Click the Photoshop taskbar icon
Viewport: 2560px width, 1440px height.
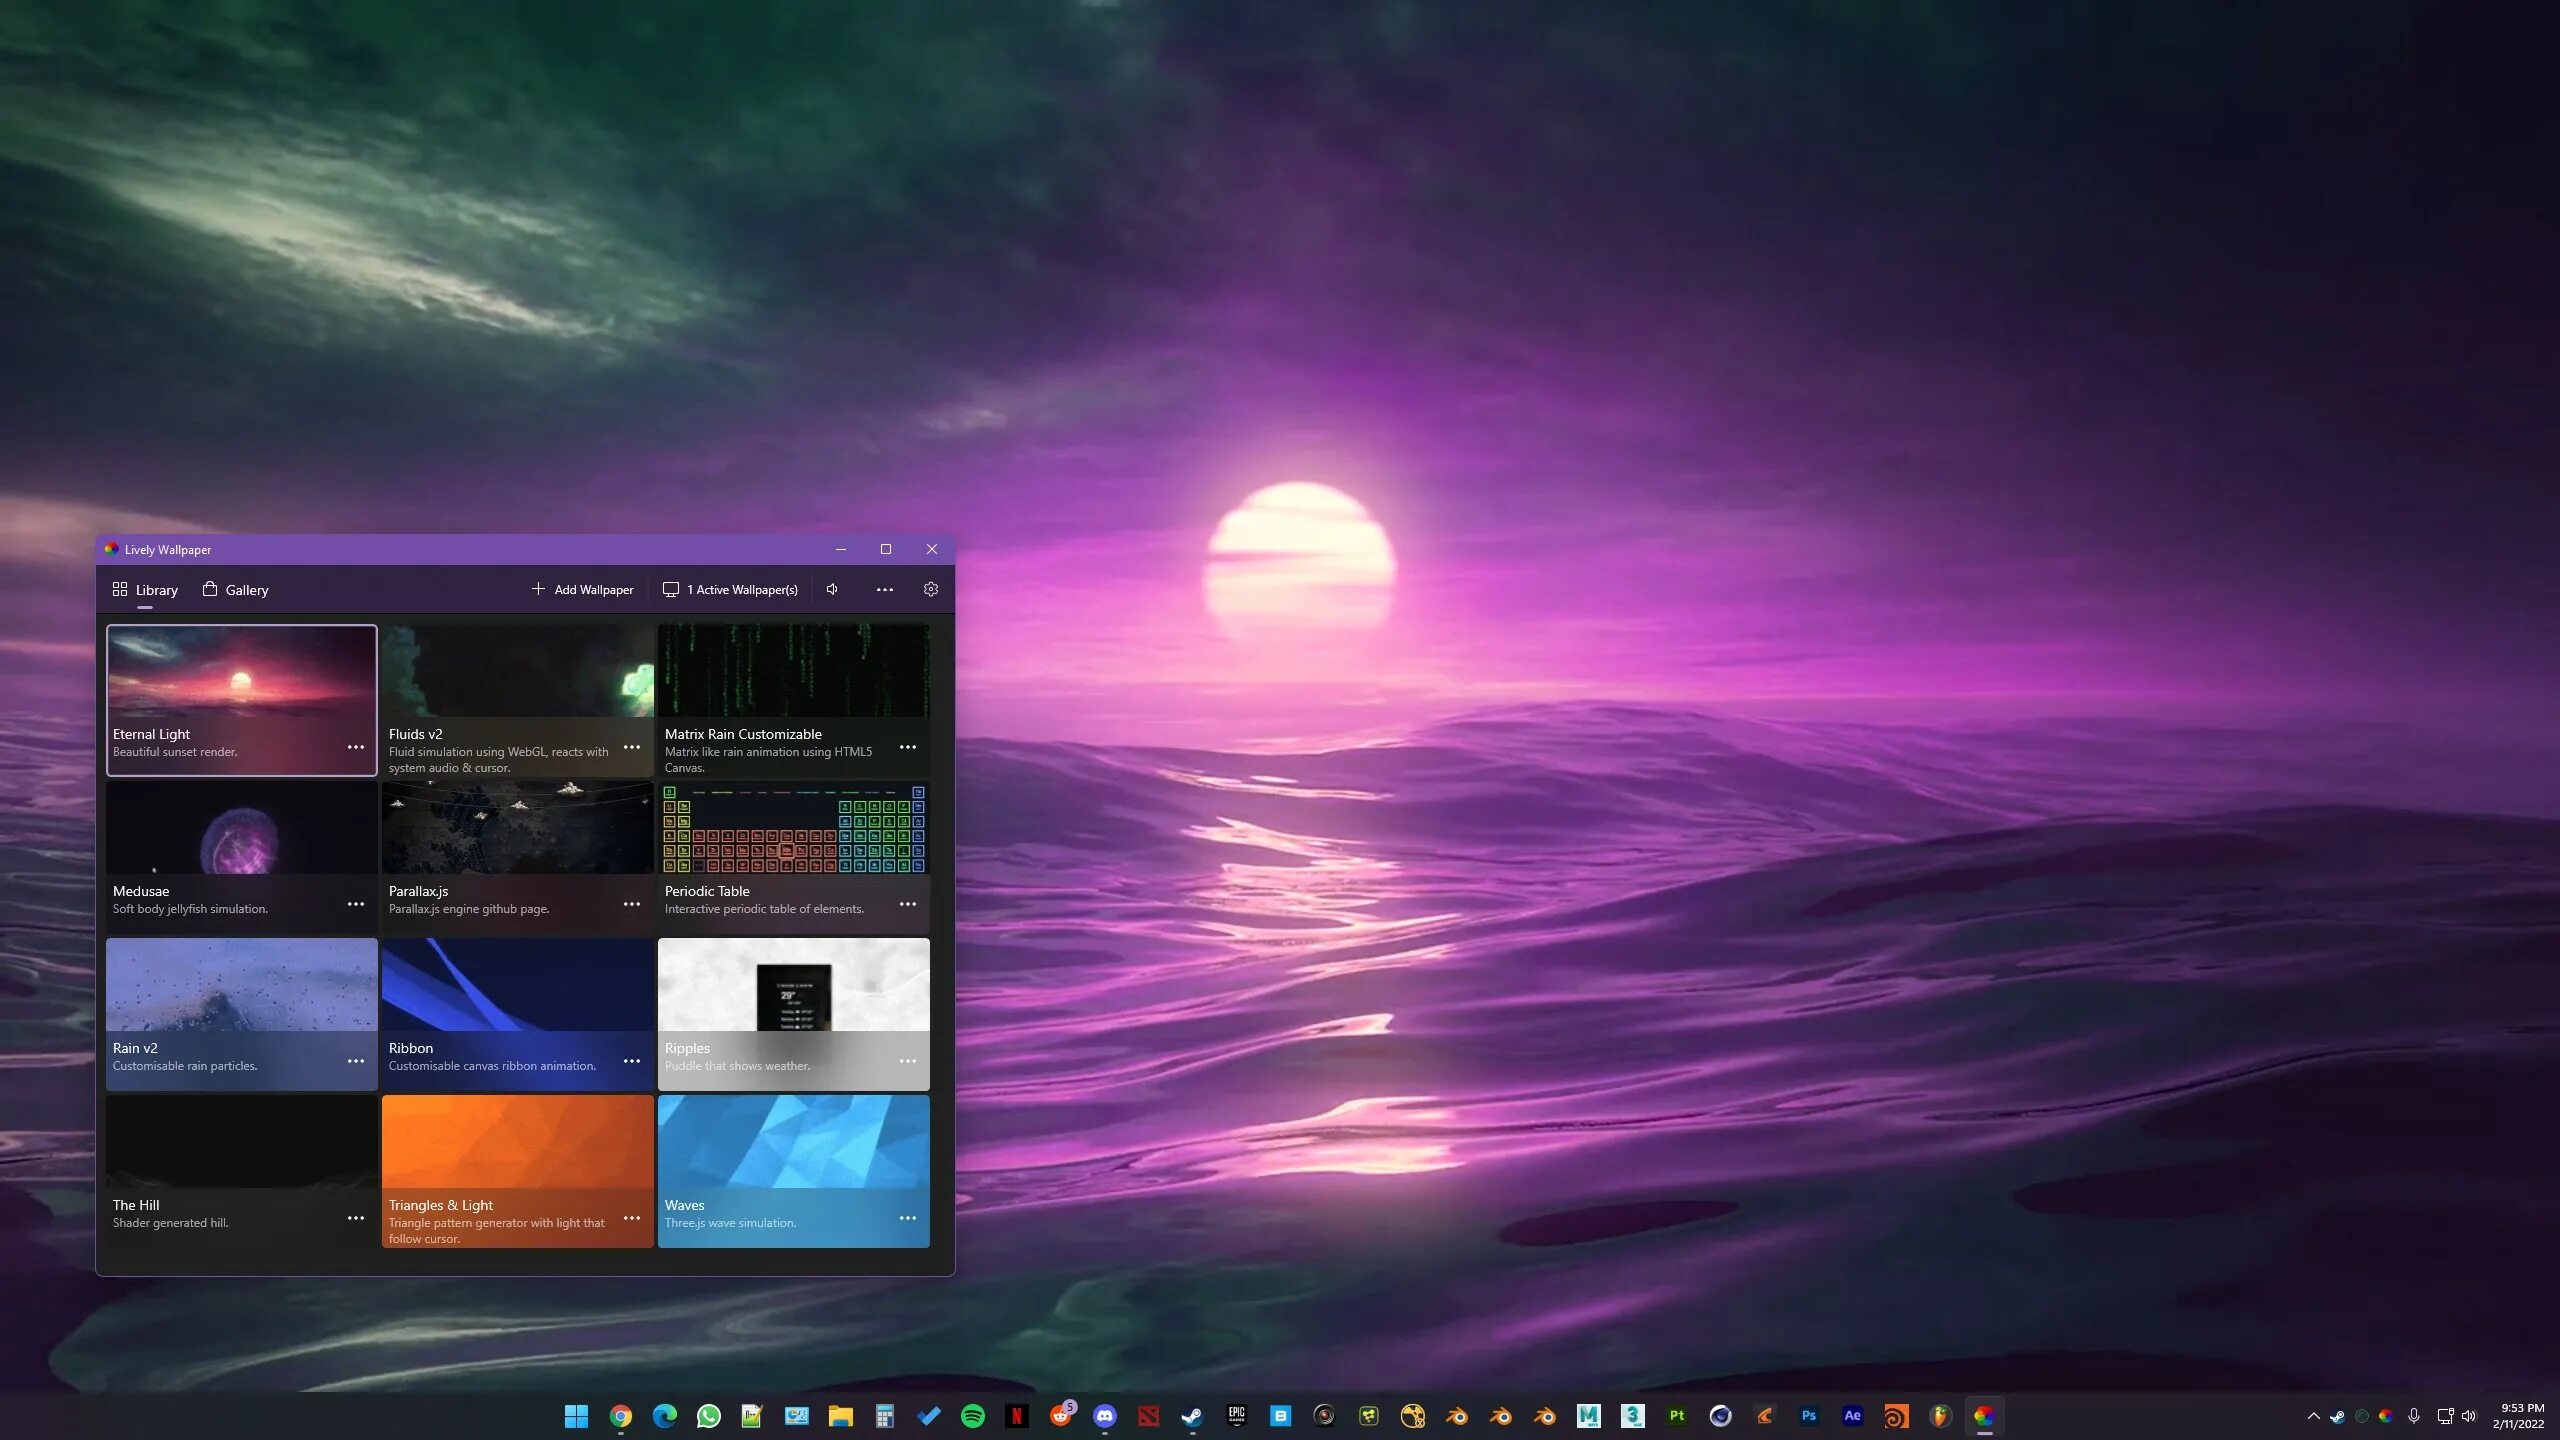click(x=1808, y=1415)
